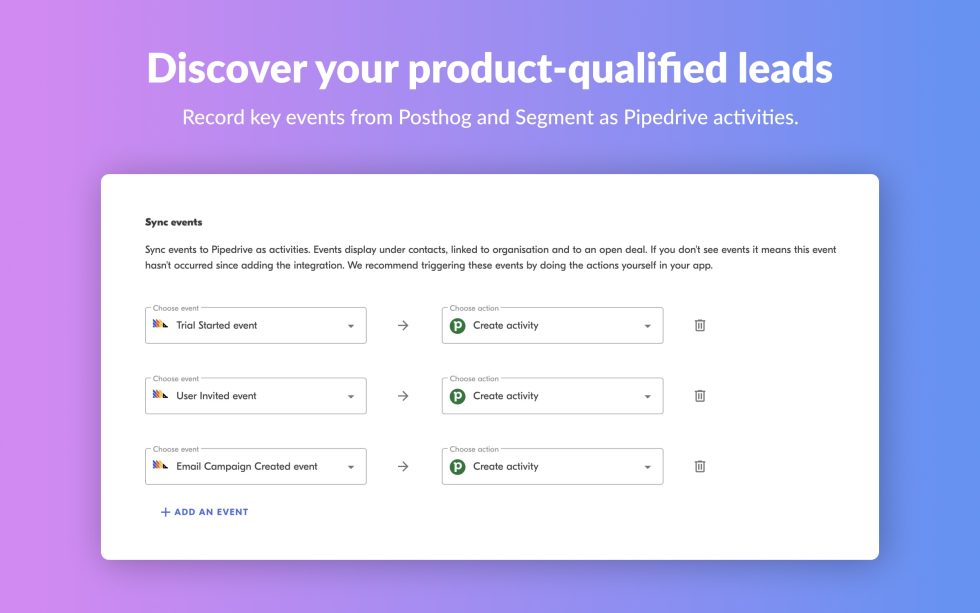The width and height of the screenshot is (980, 613).
Task: Select the 'Trial Started event' text
Action: 216,326
